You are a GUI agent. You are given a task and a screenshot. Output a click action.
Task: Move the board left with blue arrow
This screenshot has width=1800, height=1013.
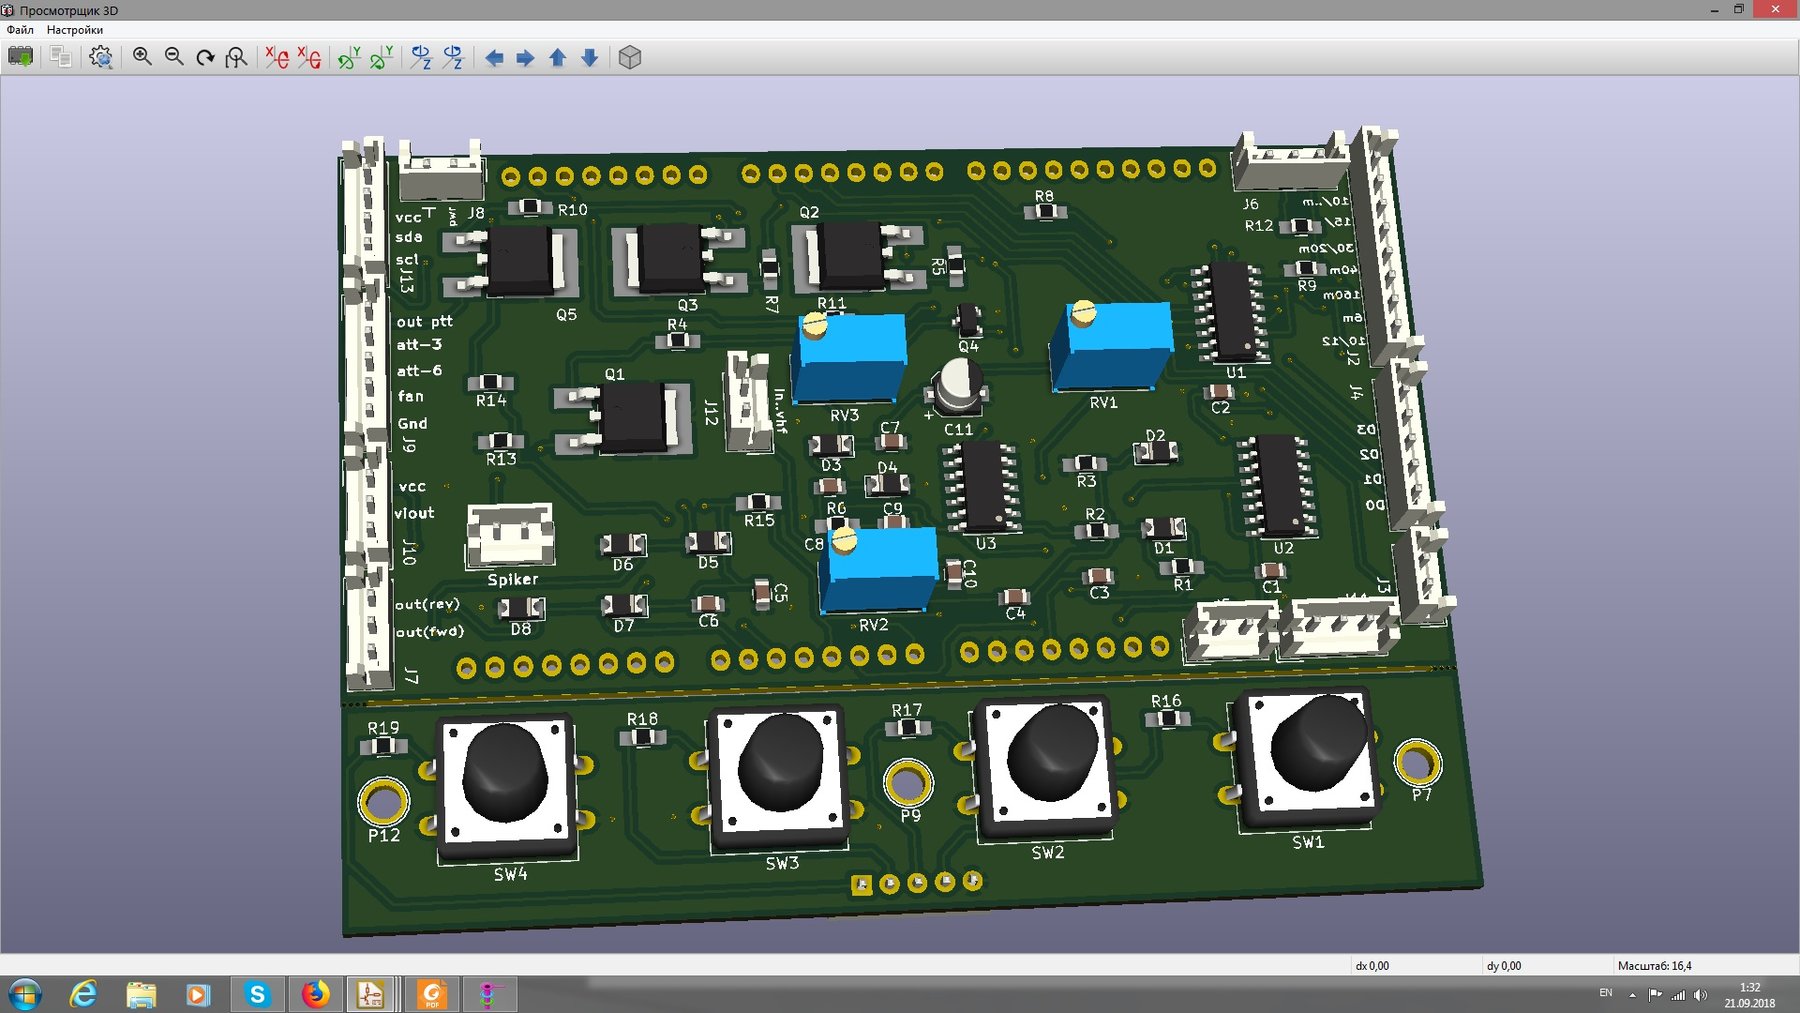(x=494, y=58)
